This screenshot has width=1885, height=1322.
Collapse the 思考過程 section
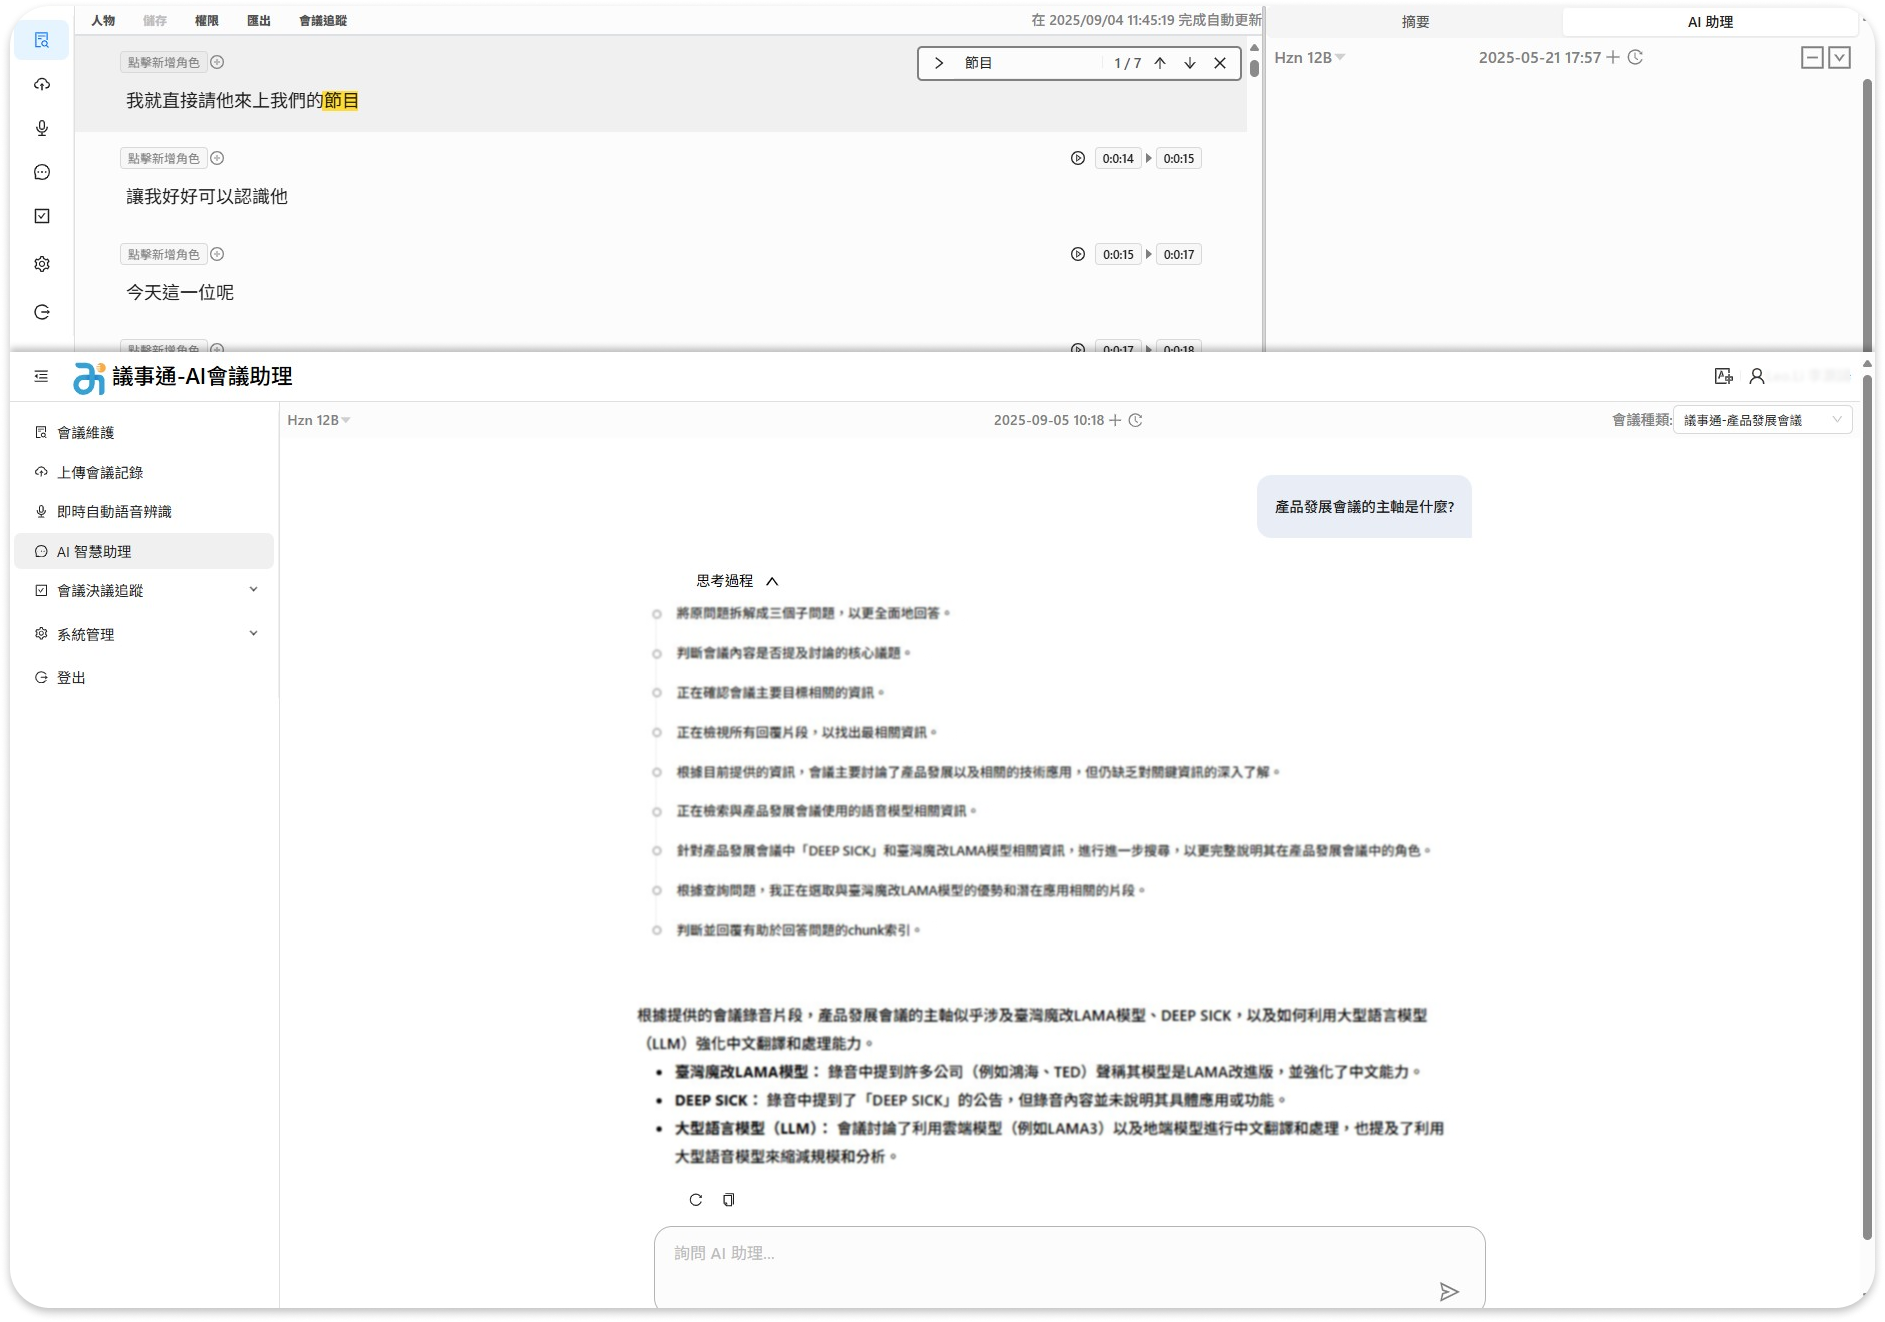(x=772, y=581)
